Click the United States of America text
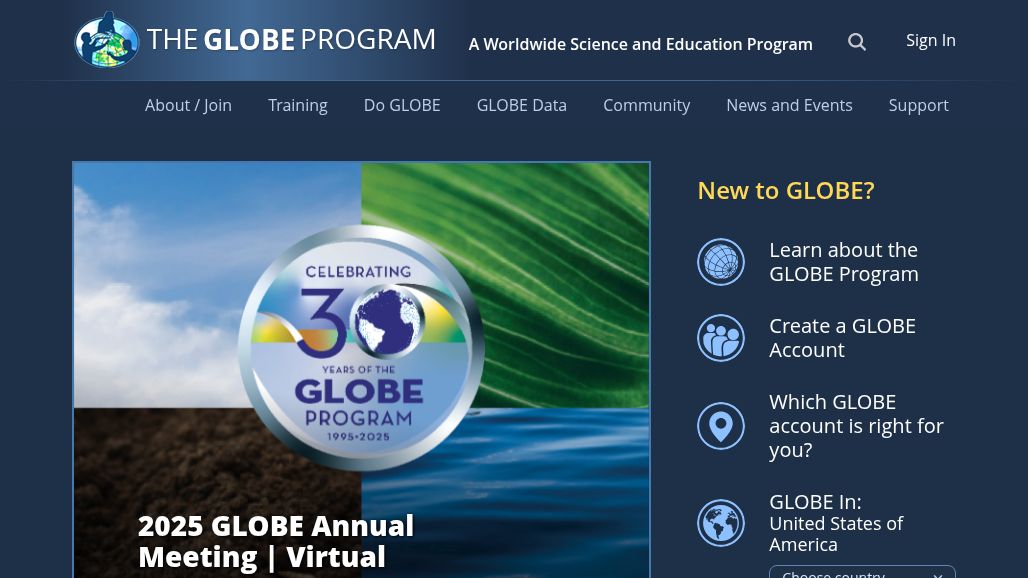The height and width of the screenshot is (578, 1028). pos(836,534)
